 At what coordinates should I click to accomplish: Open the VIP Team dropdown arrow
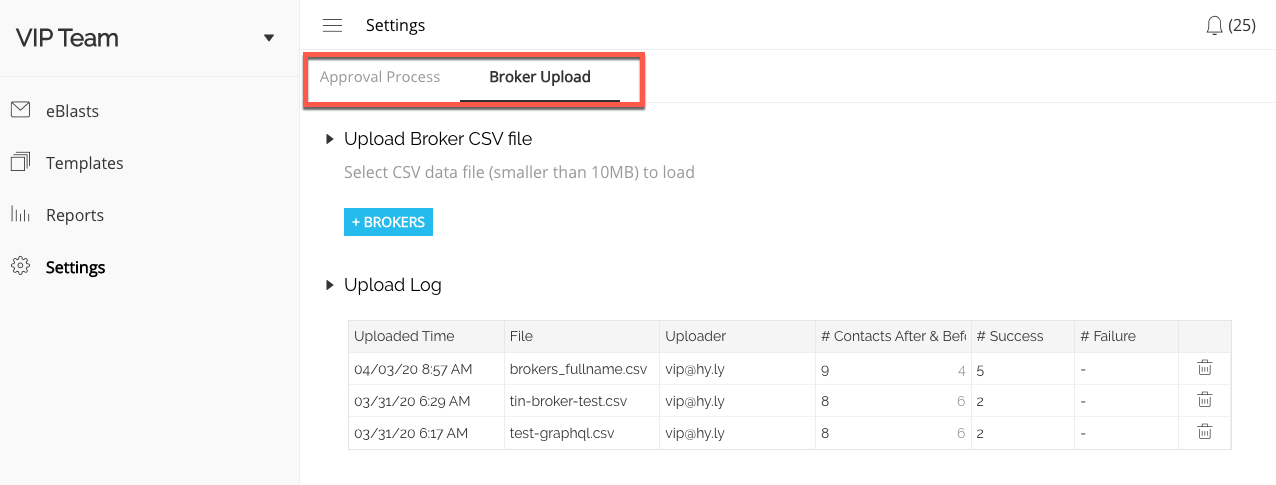coord(268,38)
